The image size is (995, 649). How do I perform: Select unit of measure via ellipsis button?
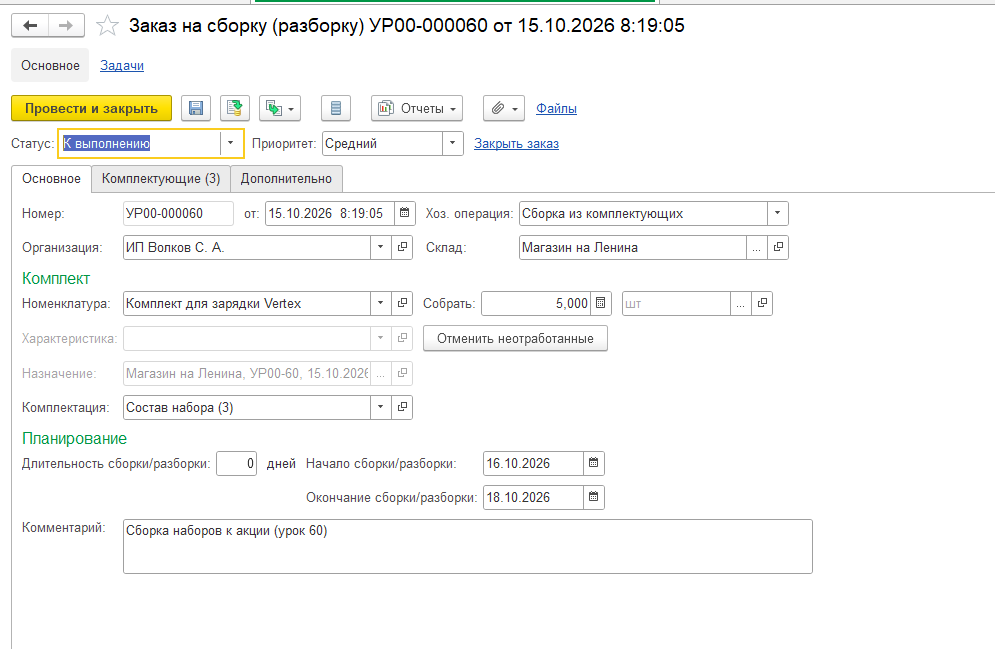(741, 303)
